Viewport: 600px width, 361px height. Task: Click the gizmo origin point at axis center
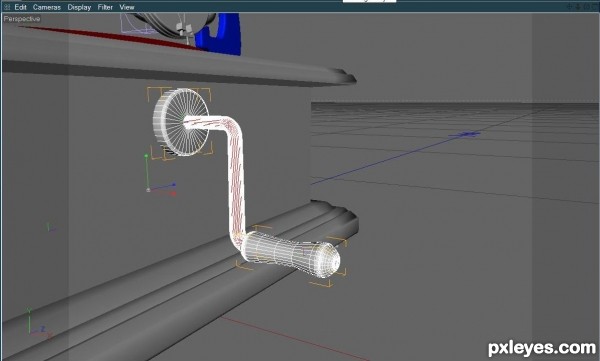point(148,190)
